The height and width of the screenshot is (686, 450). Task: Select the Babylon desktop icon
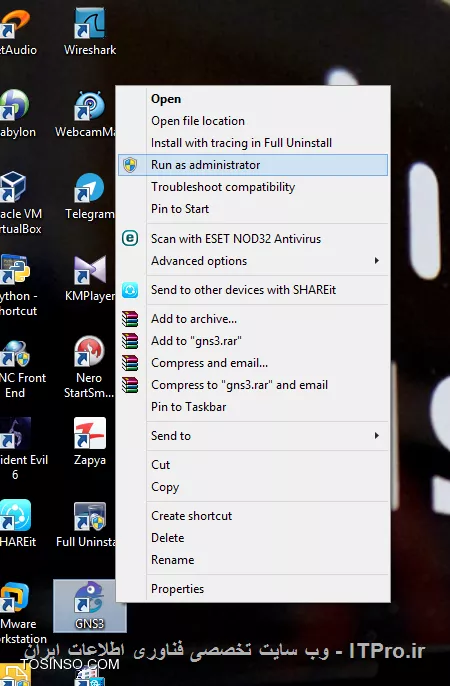(17, 114)
